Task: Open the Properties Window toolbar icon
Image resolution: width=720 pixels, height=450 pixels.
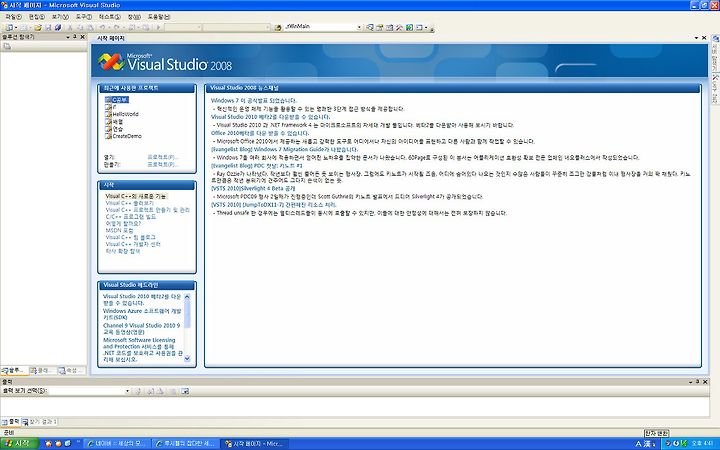Action: (x=380, y=28)
